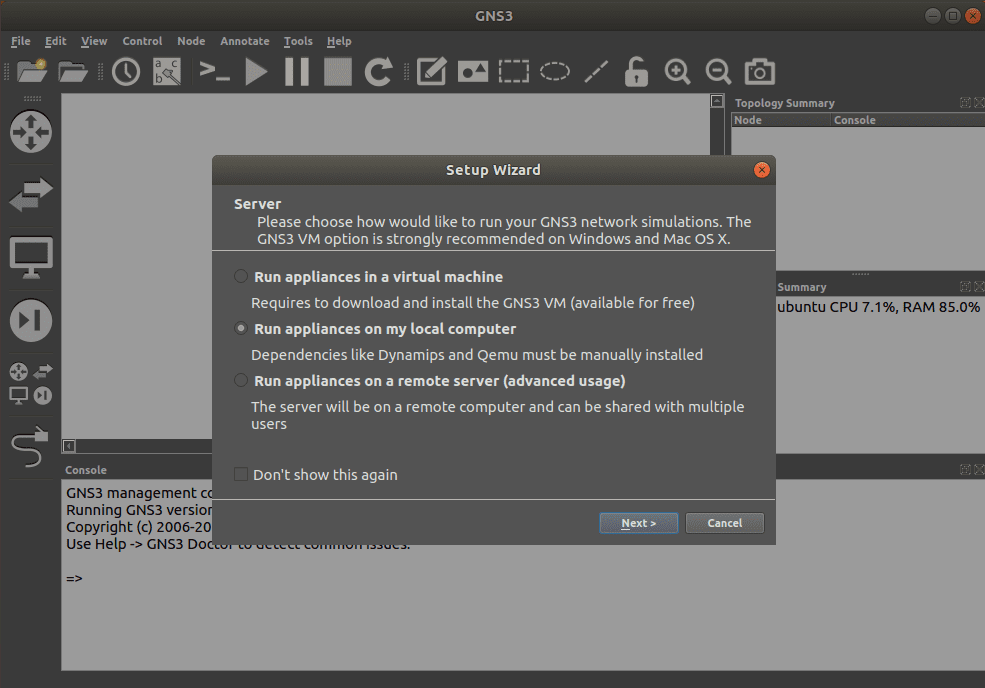Open the Tools menu
The image size is (985, 688).
pyautogui.click(x=298, y=41)
